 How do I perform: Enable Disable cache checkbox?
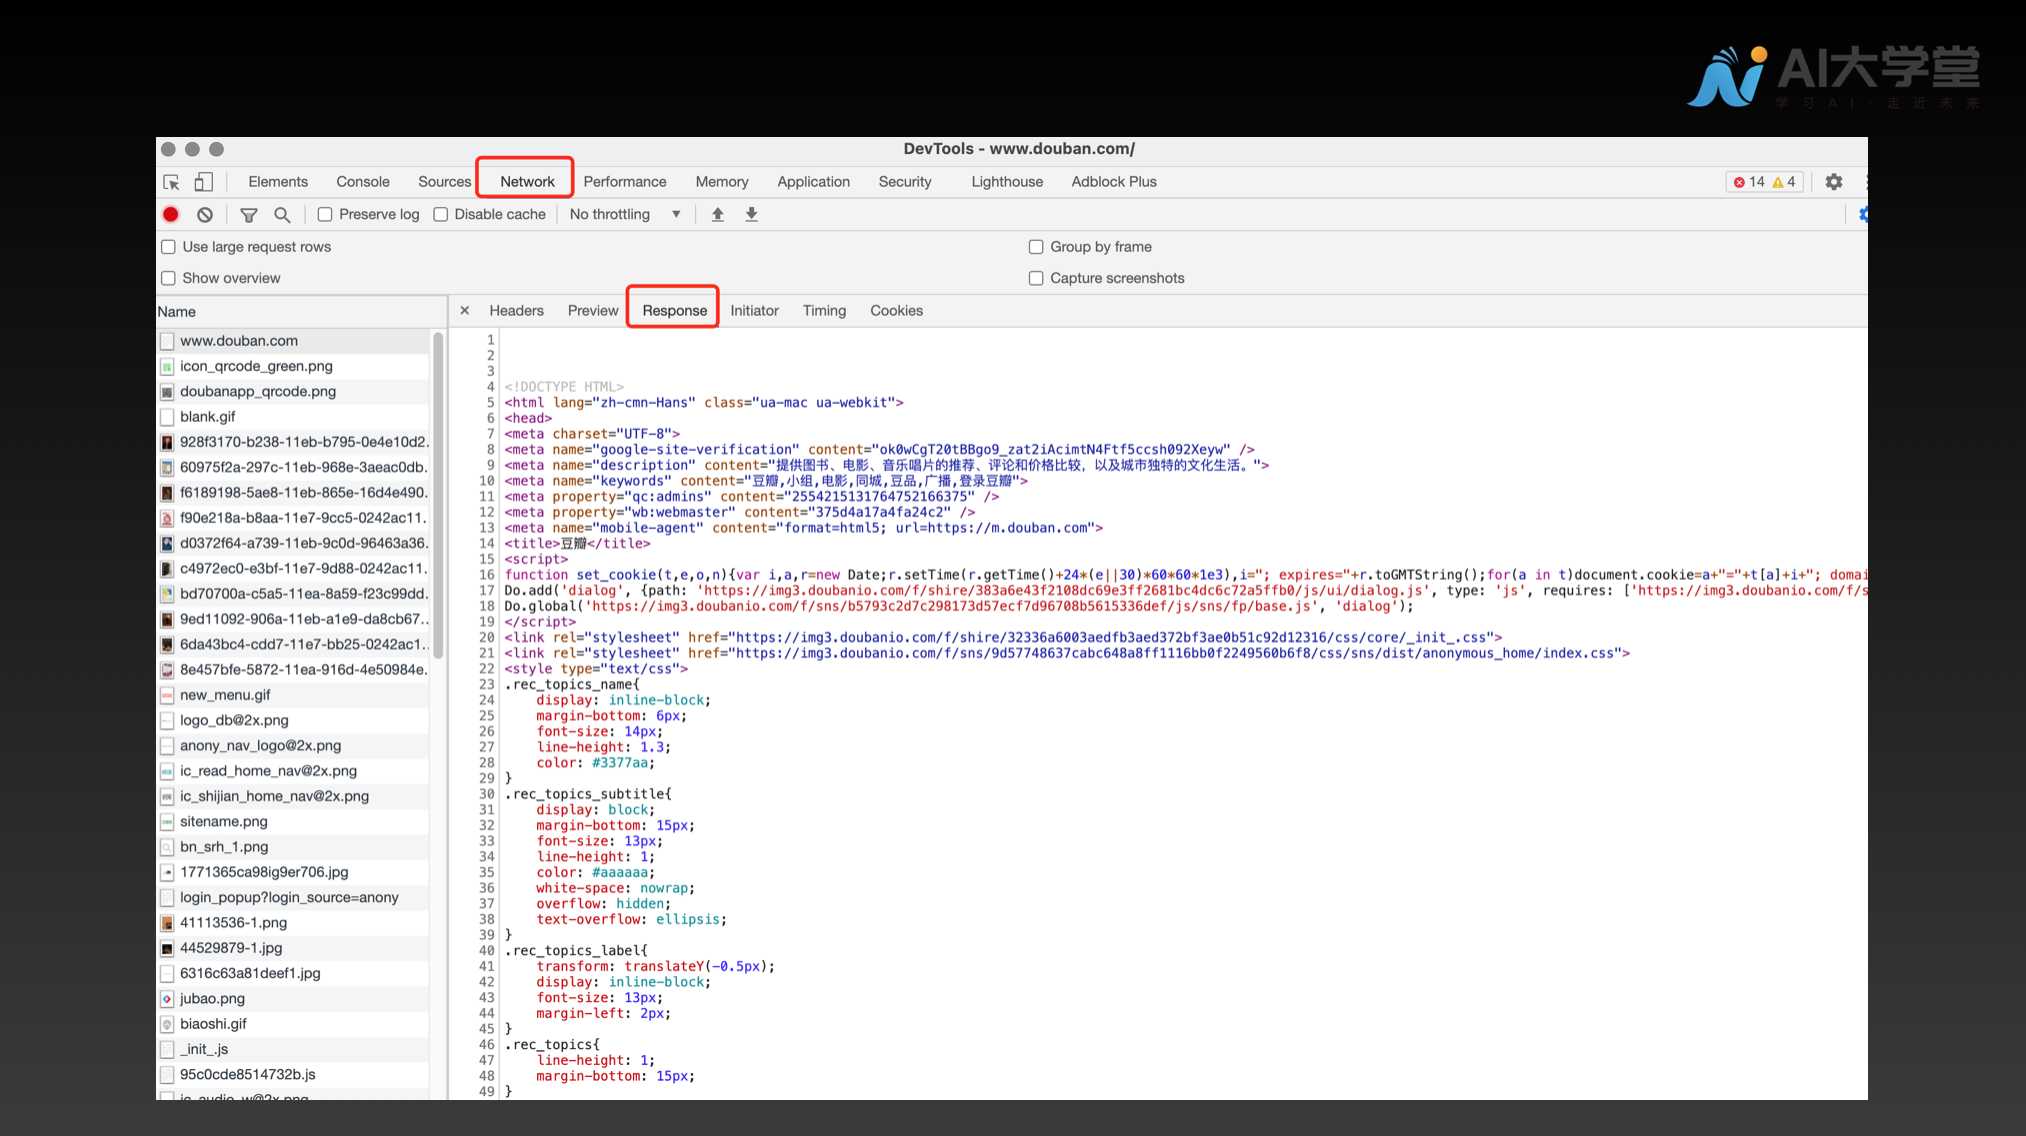(x=441, y=214)
